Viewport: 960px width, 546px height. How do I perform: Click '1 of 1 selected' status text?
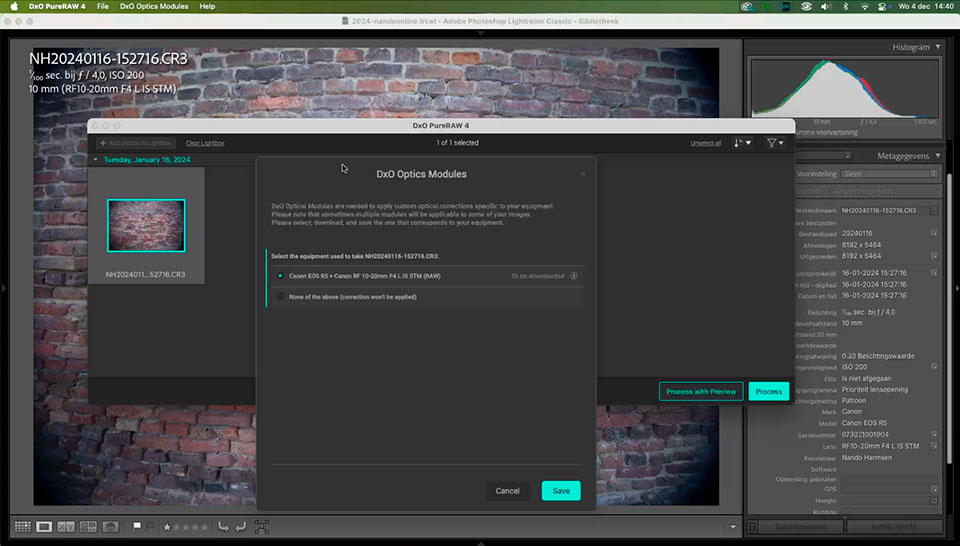pos(457,143)
